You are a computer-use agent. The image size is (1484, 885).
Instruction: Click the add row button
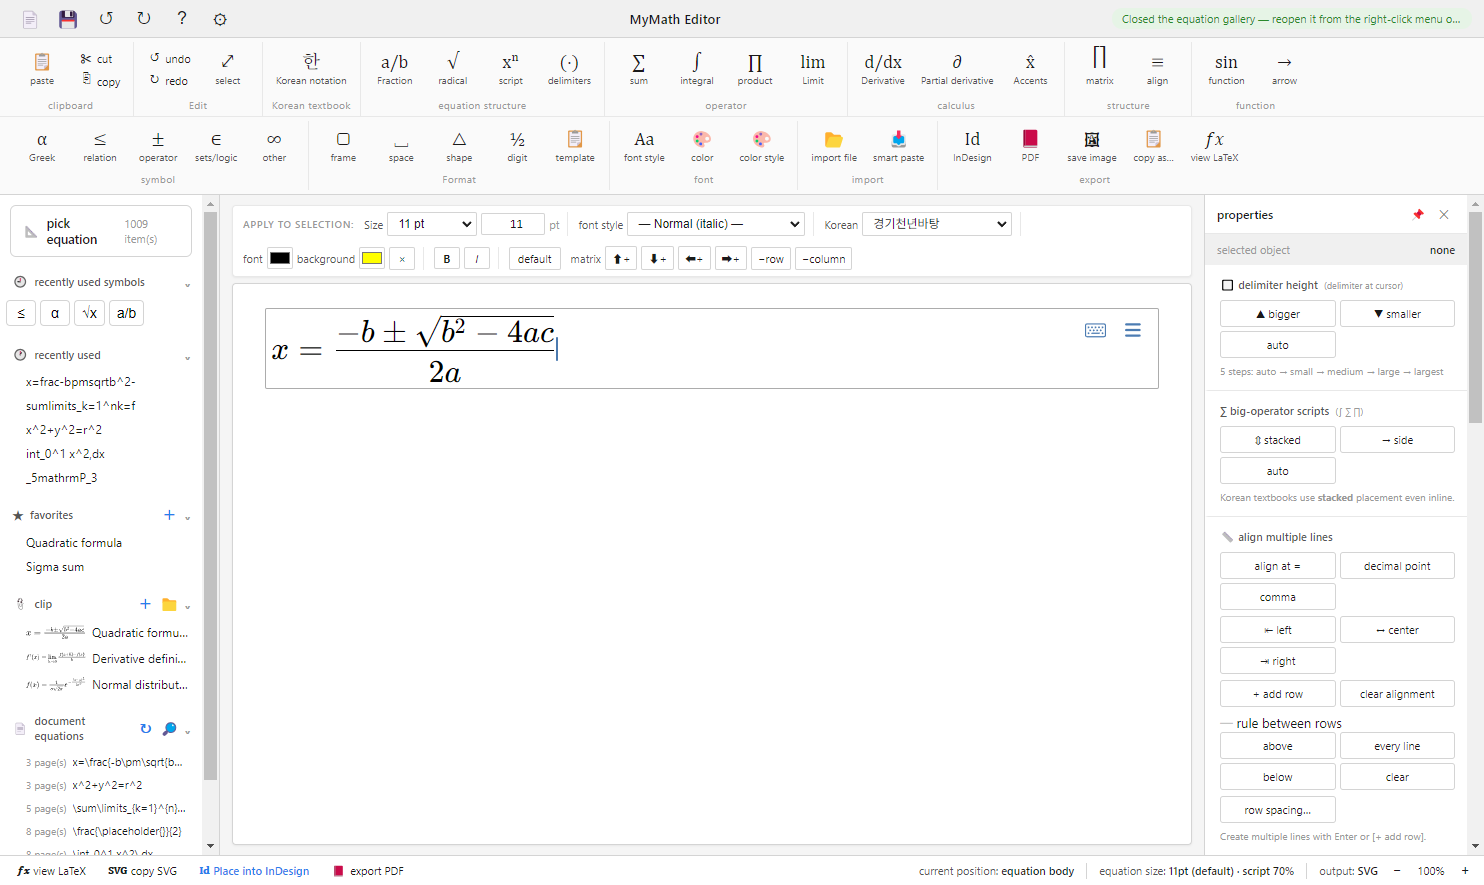1278,694
